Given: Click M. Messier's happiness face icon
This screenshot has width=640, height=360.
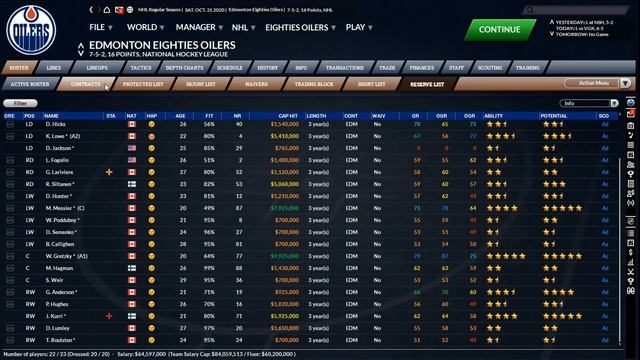Looking at the screenshot, I should [151, 208].
